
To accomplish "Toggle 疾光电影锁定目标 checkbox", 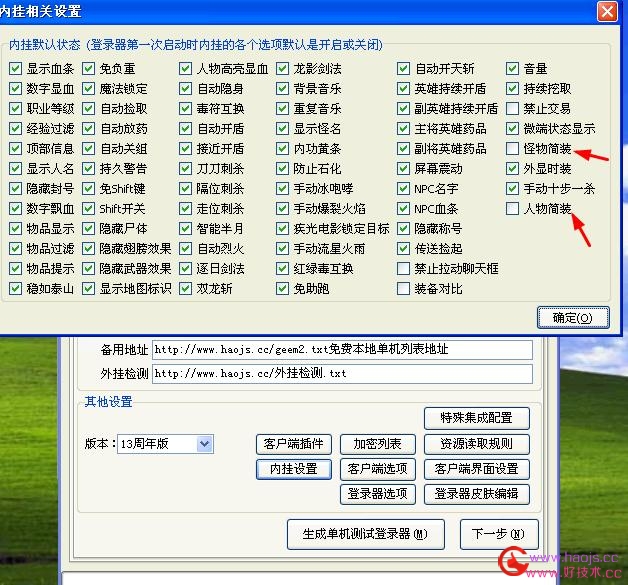I will [282, 229].
